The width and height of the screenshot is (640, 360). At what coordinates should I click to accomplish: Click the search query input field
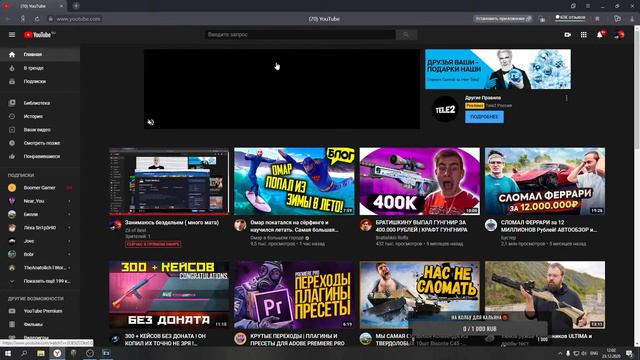click(300, 35)
